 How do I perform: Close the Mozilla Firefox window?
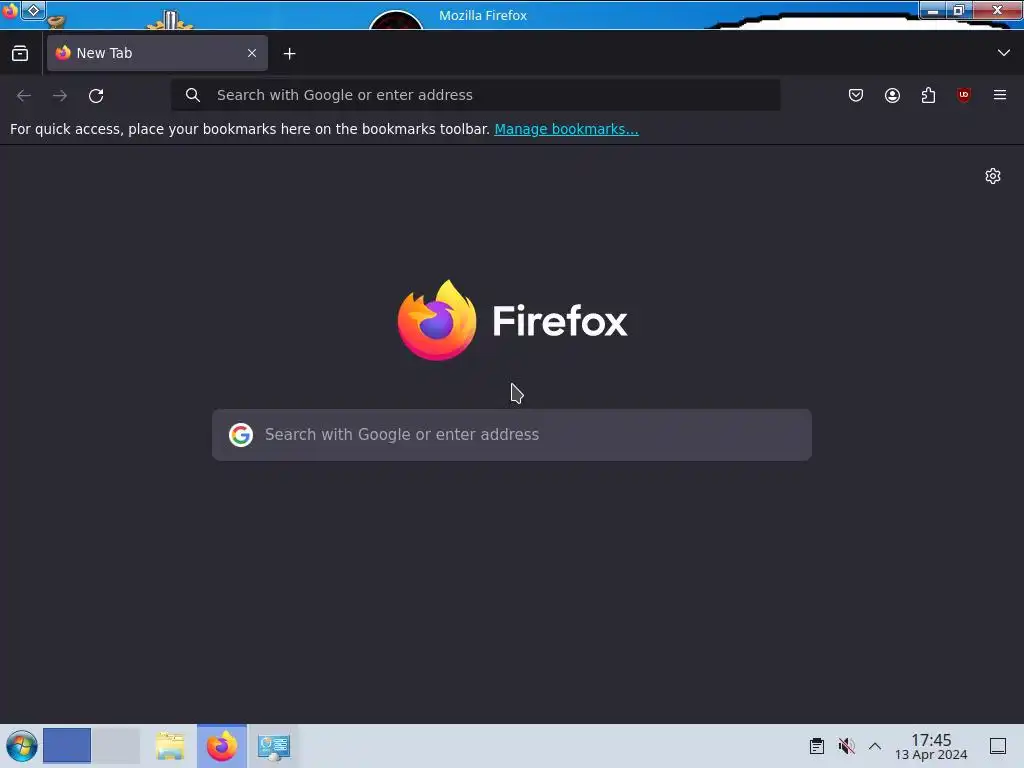click(997, 10)
